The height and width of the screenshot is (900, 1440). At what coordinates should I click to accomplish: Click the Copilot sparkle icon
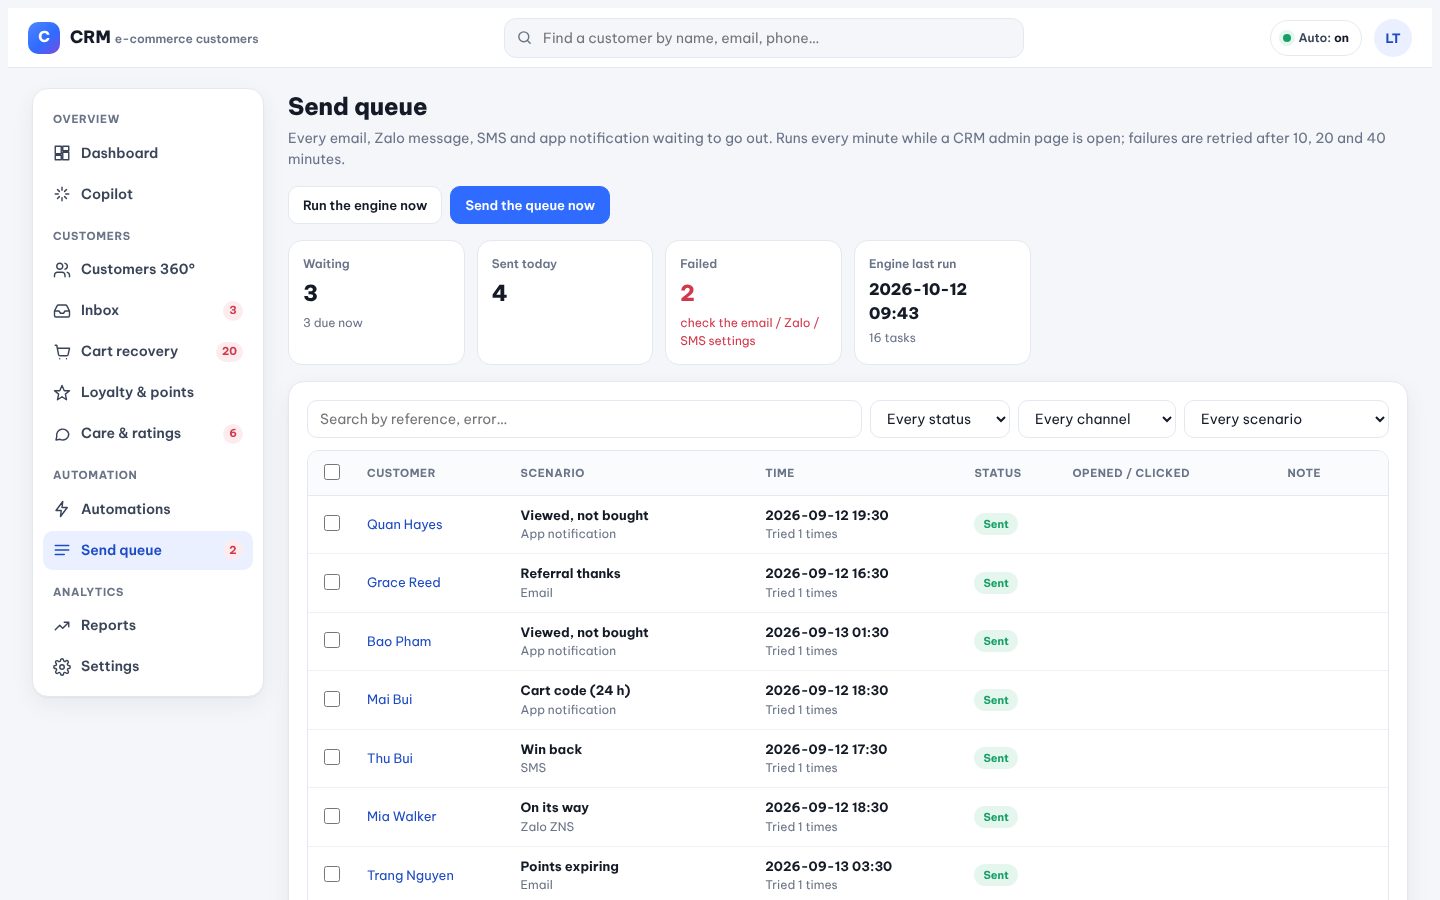[x=62, y=194]
